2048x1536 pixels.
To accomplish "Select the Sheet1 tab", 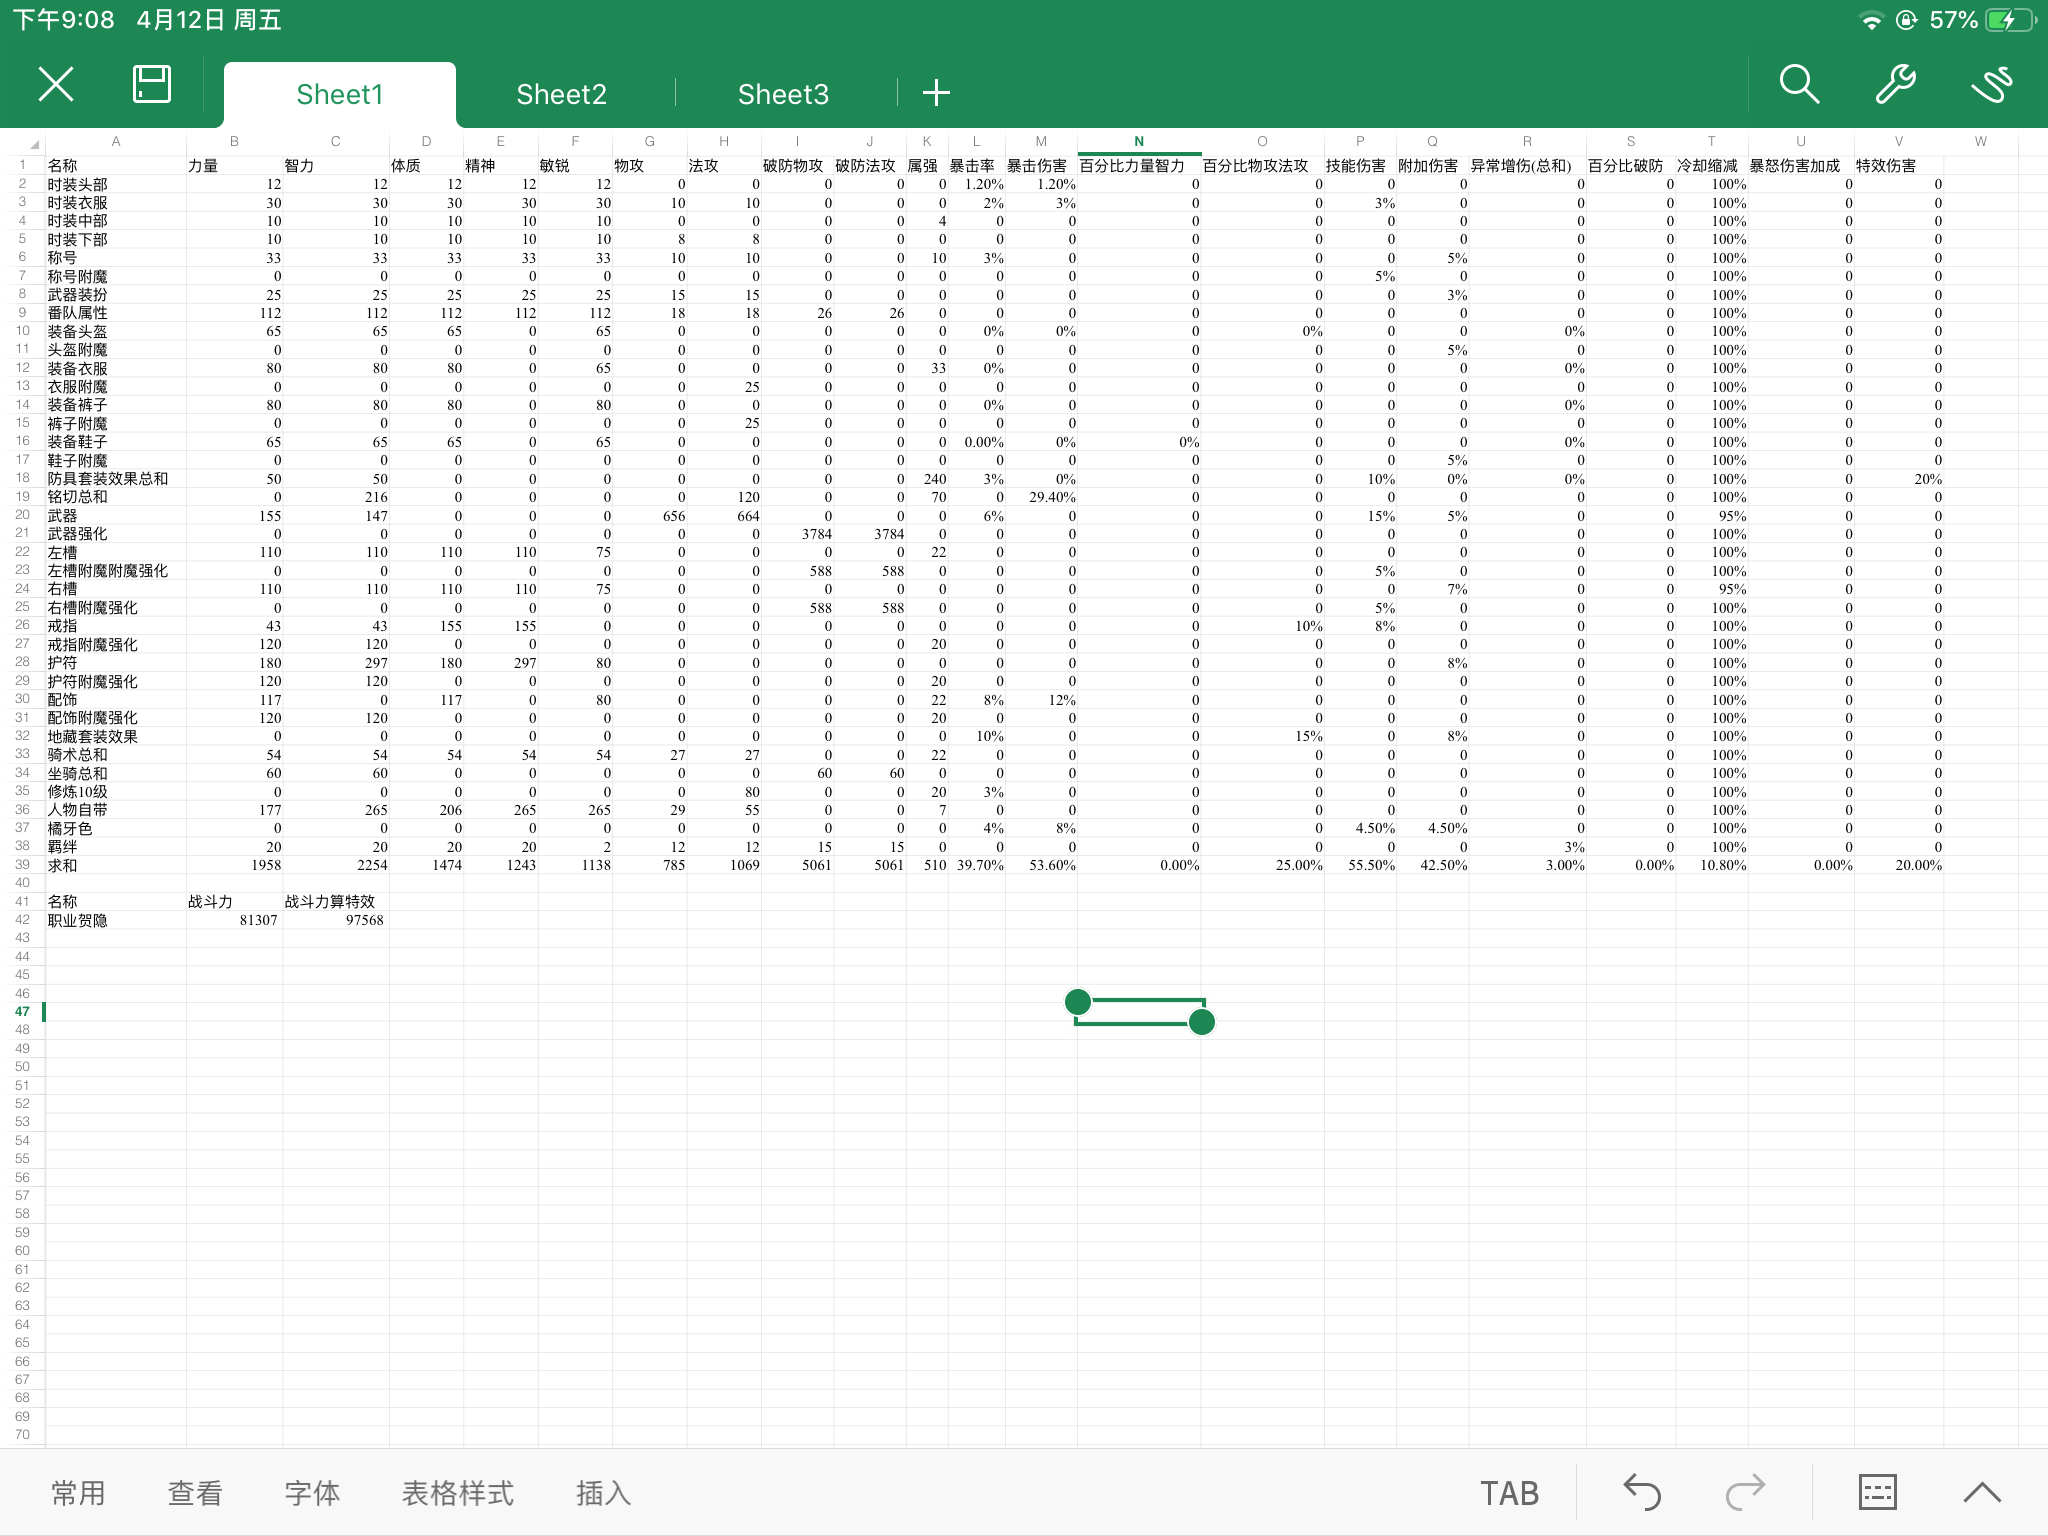I will click(340, 94).
